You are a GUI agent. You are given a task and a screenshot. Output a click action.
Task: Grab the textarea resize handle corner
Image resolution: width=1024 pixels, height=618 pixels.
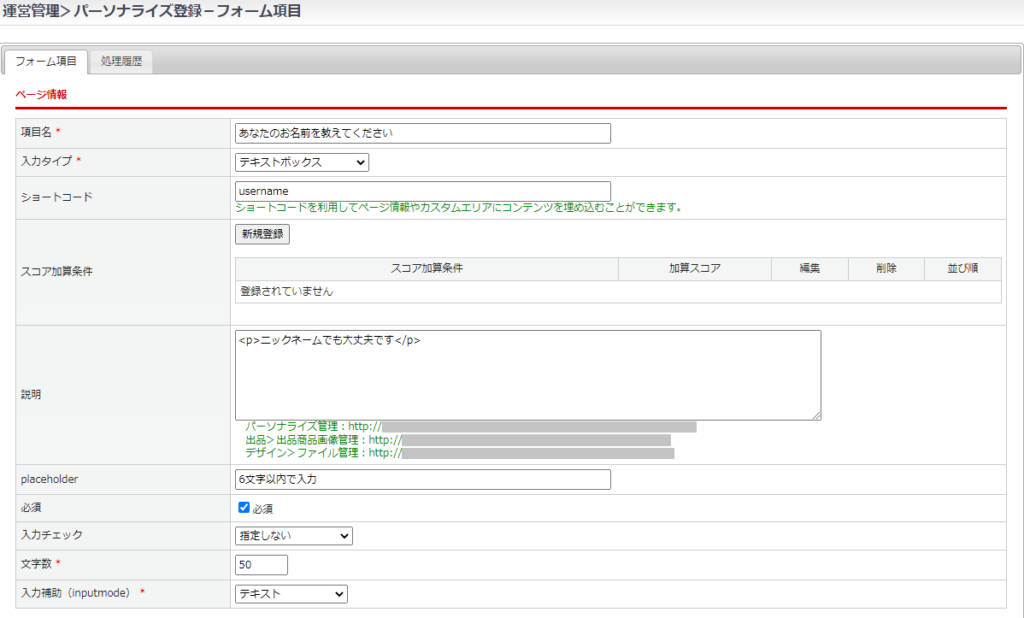pyautogui.click(x=816, y=415)
